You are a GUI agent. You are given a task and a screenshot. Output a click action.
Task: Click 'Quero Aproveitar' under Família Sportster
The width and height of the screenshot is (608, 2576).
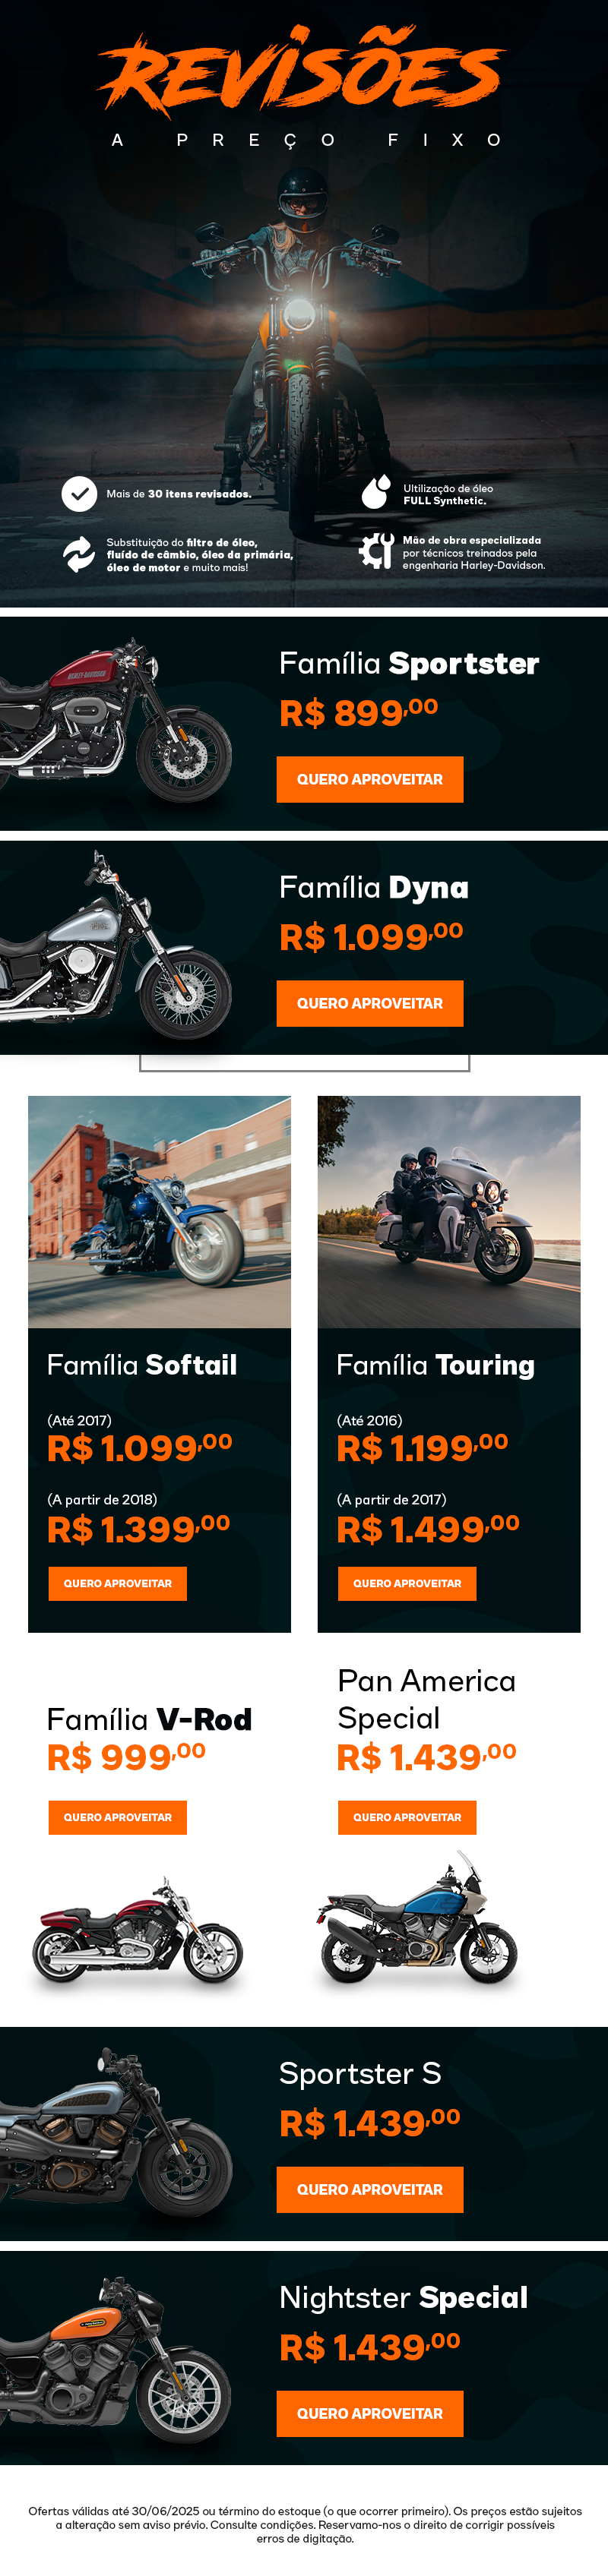click(370, 779)
